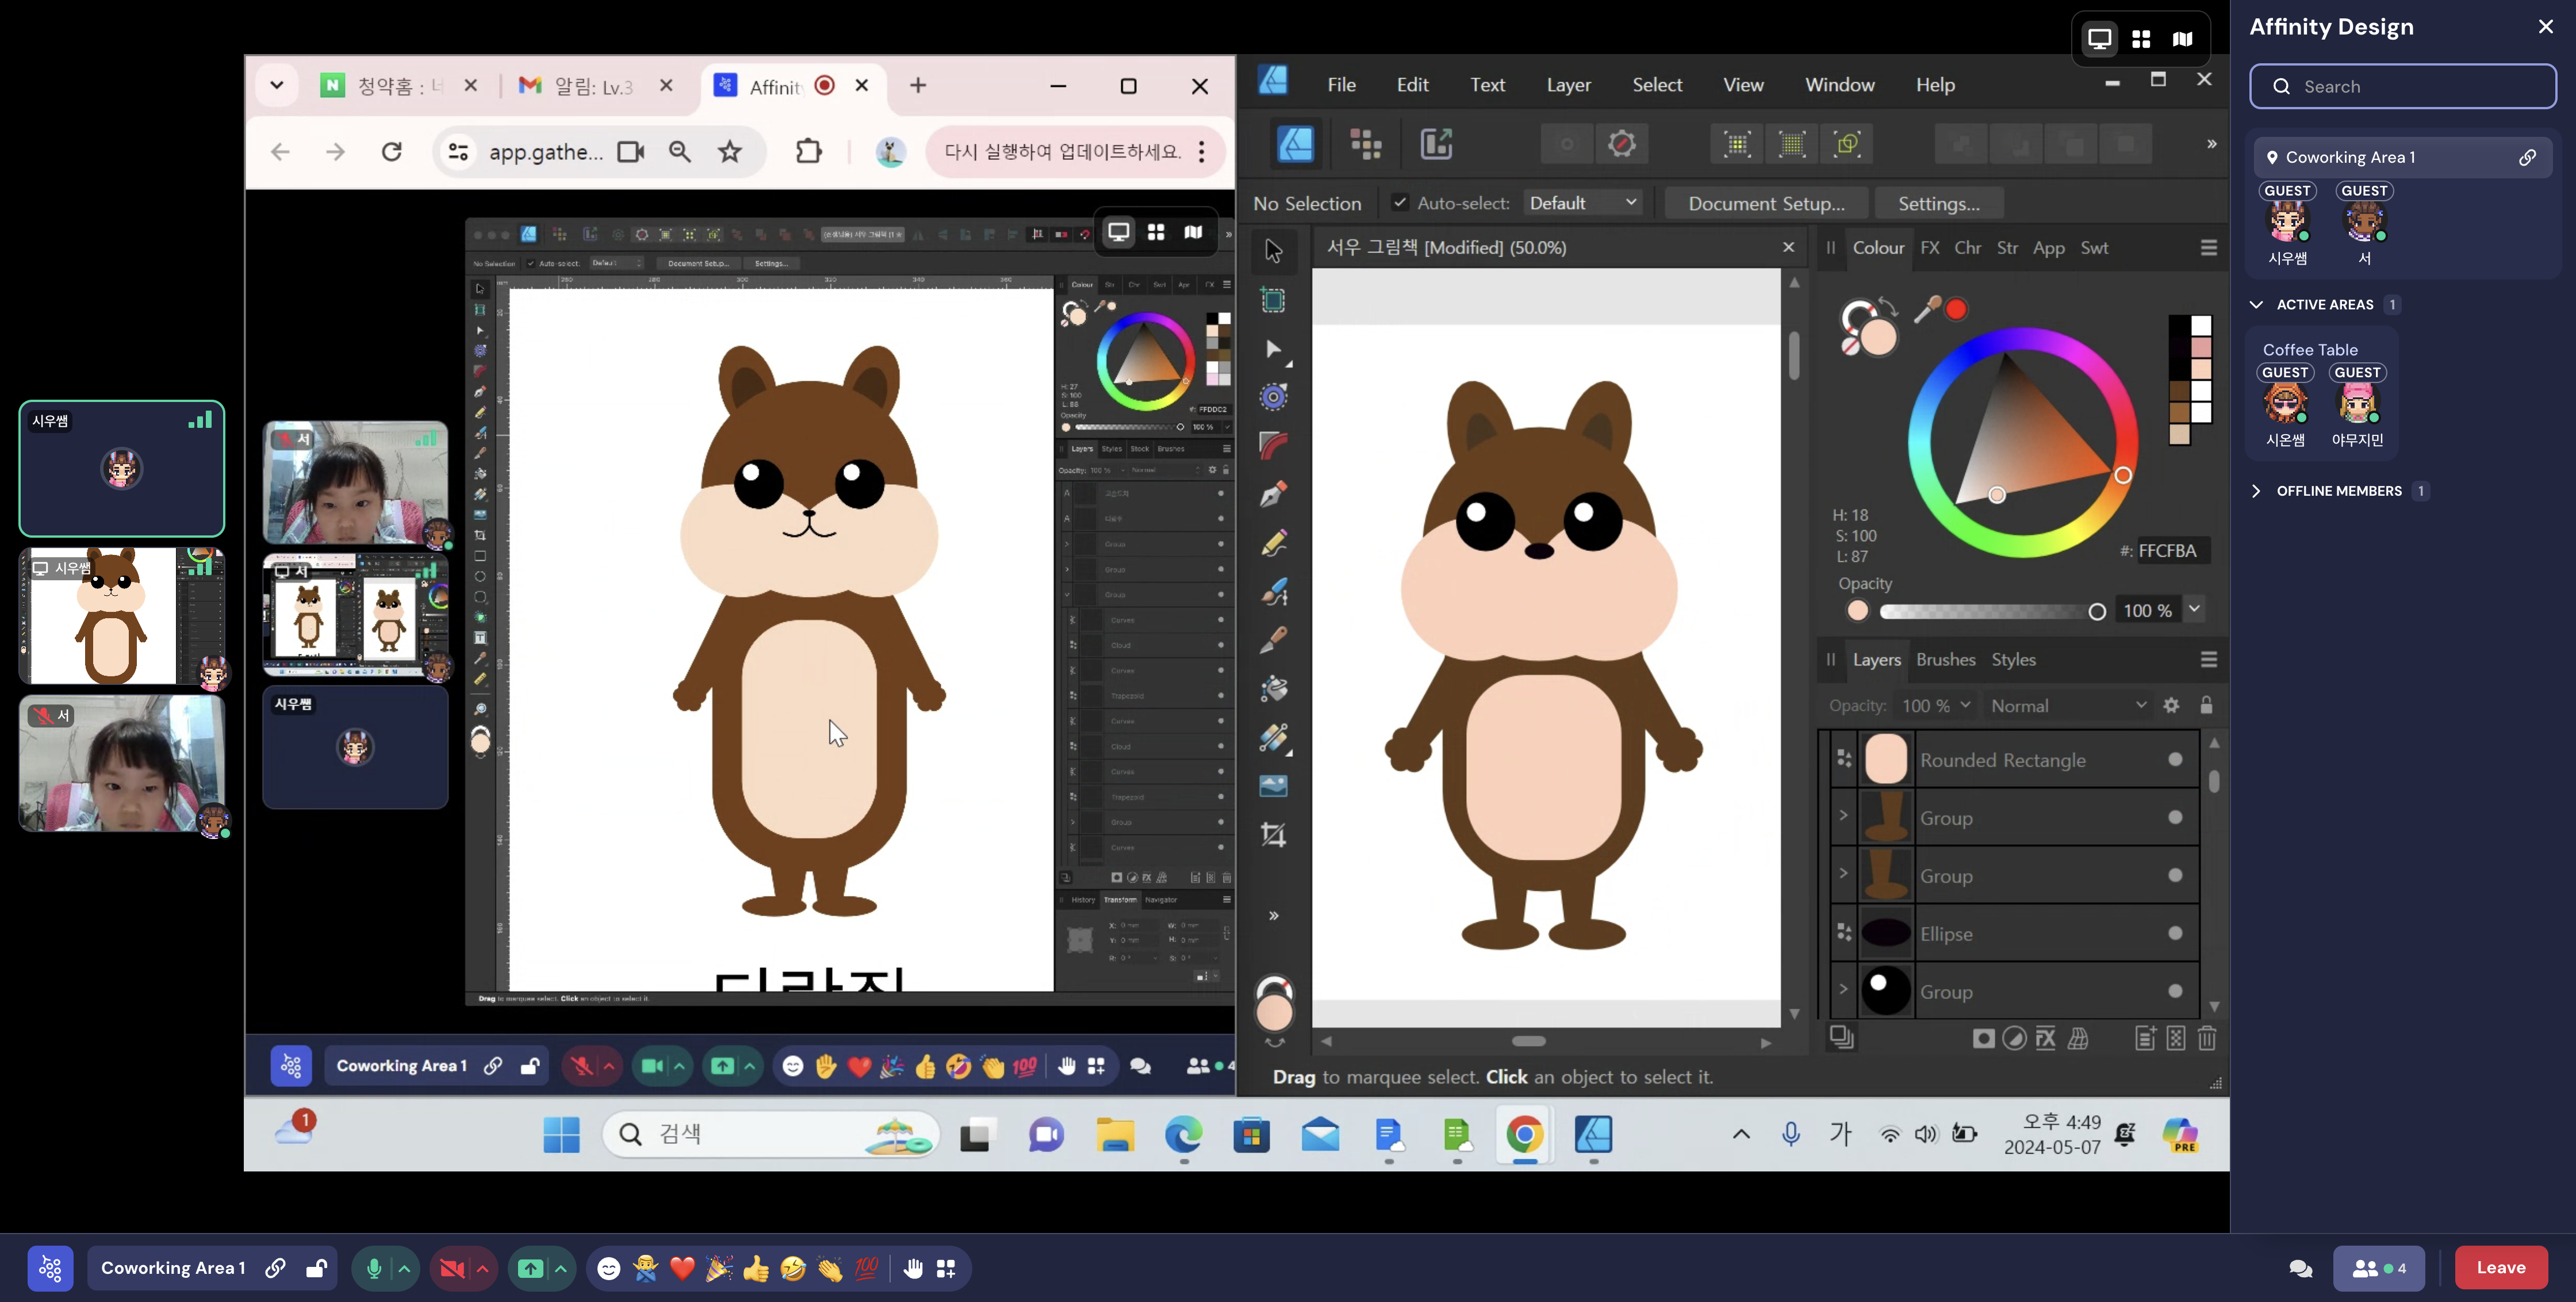Screen dimensions: 2576x1302
Task: Lock layer with padlock icon
Action: [2206, 706]
